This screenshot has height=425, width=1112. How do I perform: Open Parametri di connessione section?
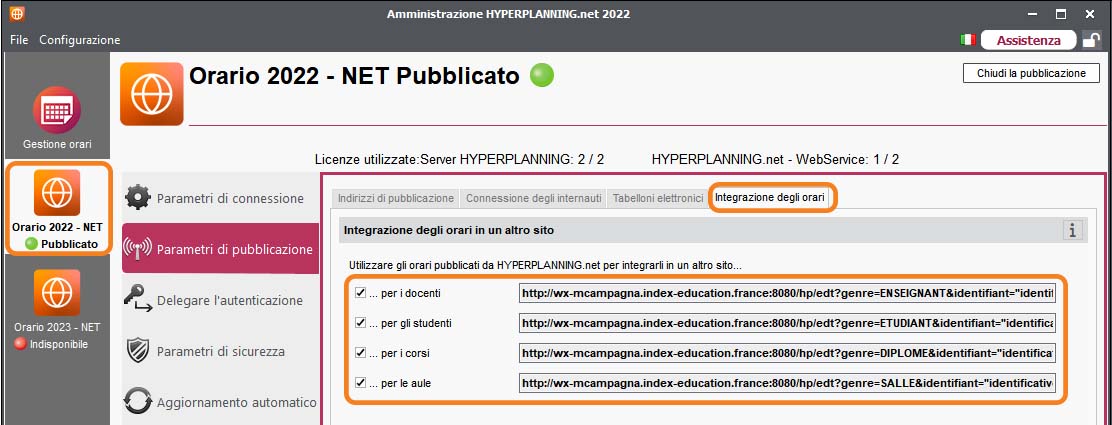click(221, 198)
